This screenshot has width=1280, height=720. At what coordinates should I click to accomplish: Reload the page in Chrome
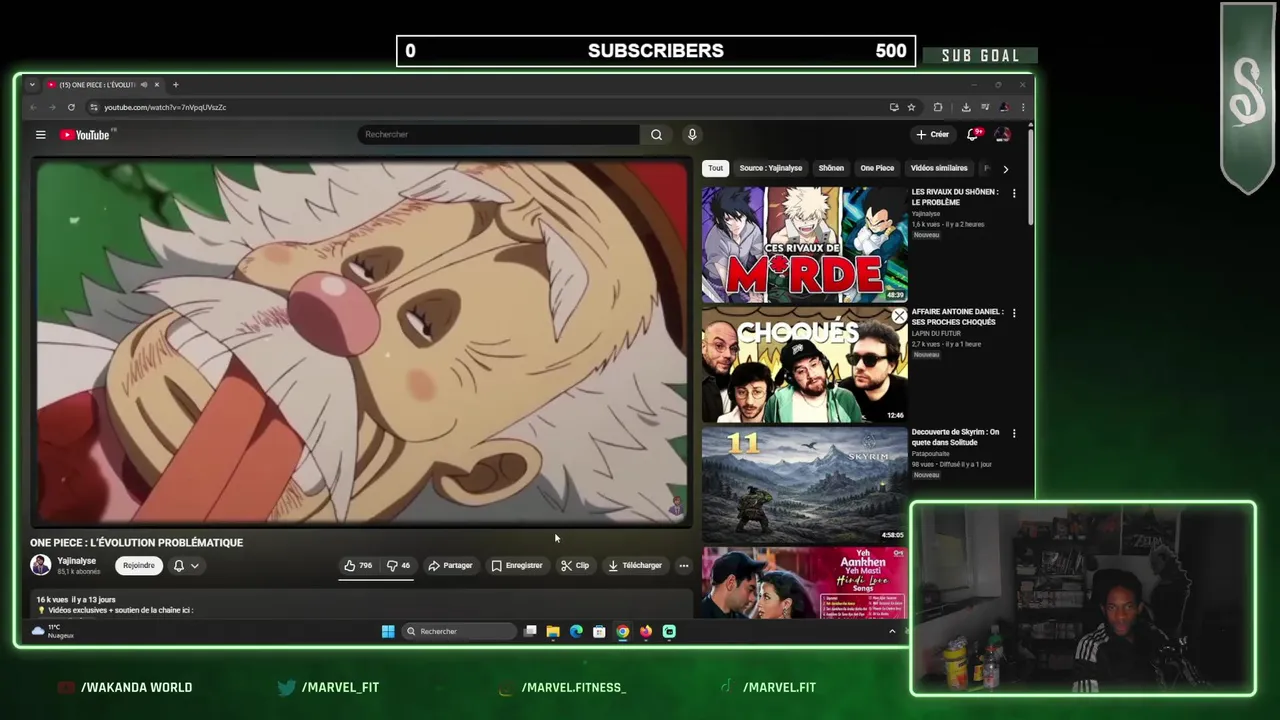coord(71,107)
